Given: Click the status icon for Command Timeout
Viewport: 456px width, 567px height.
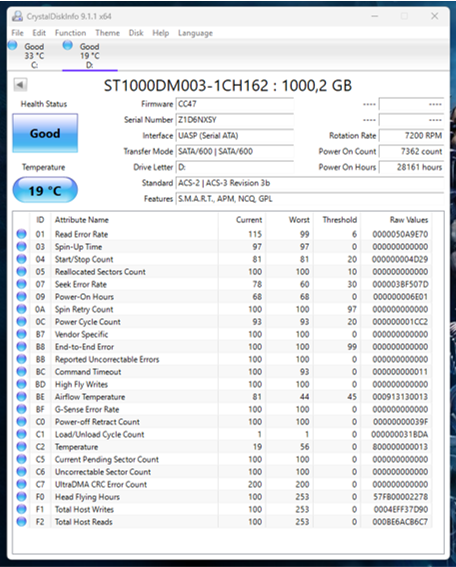Looking at the screenshot, I should coord(22,372).
